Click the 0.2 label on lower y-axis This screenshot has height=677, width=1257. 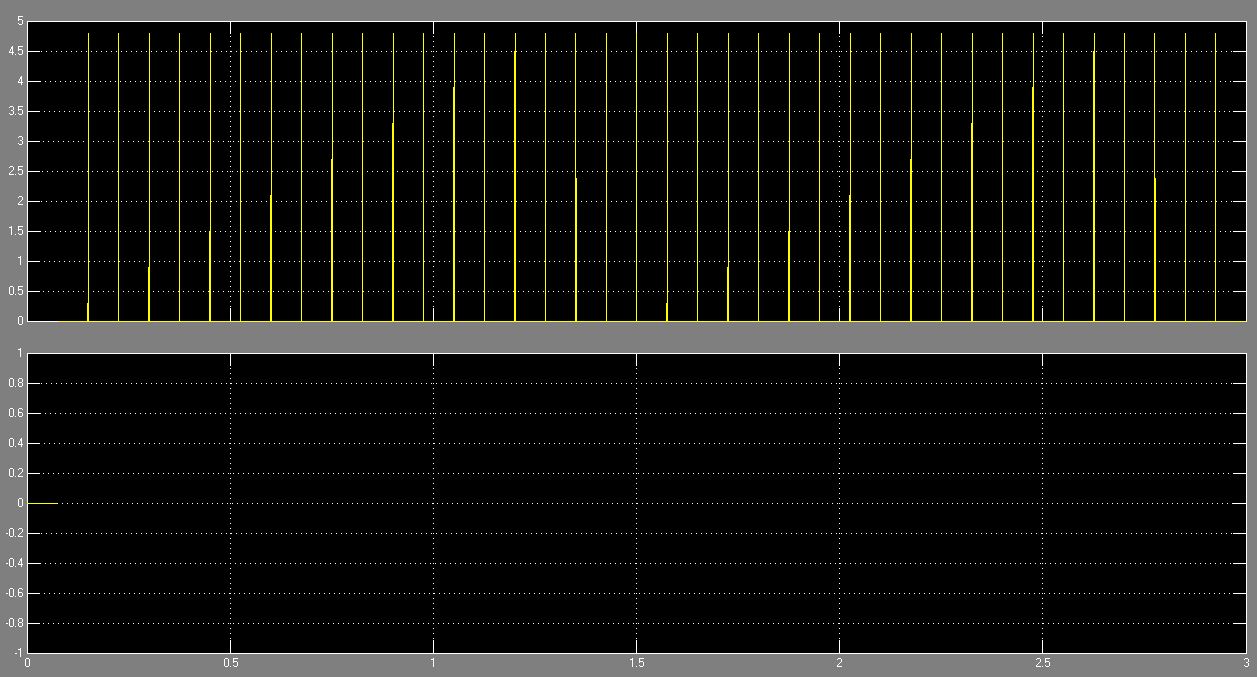pyautogui.click(x=17, y=474)
